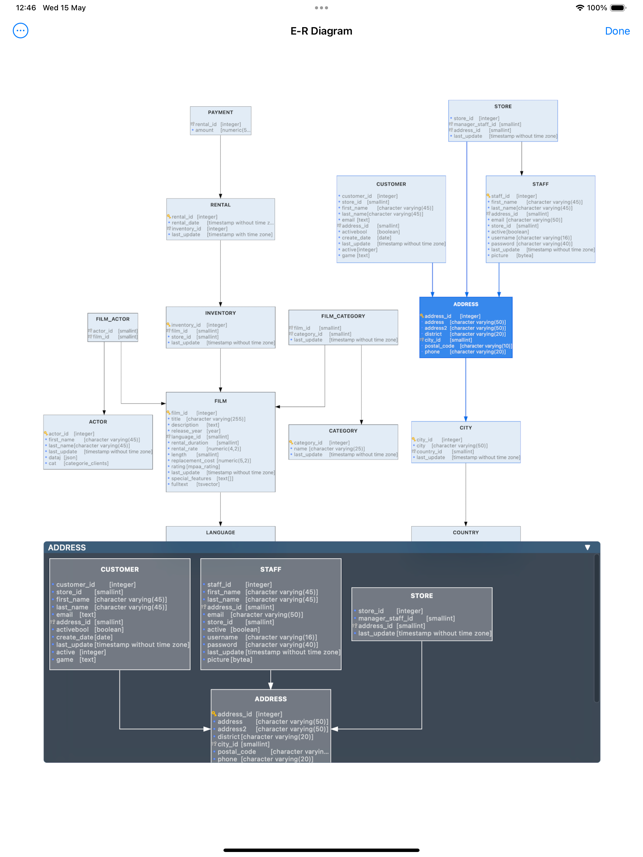The image size is (643, 857).
Task: Click the RENTAL table entity
Action: 220,219
